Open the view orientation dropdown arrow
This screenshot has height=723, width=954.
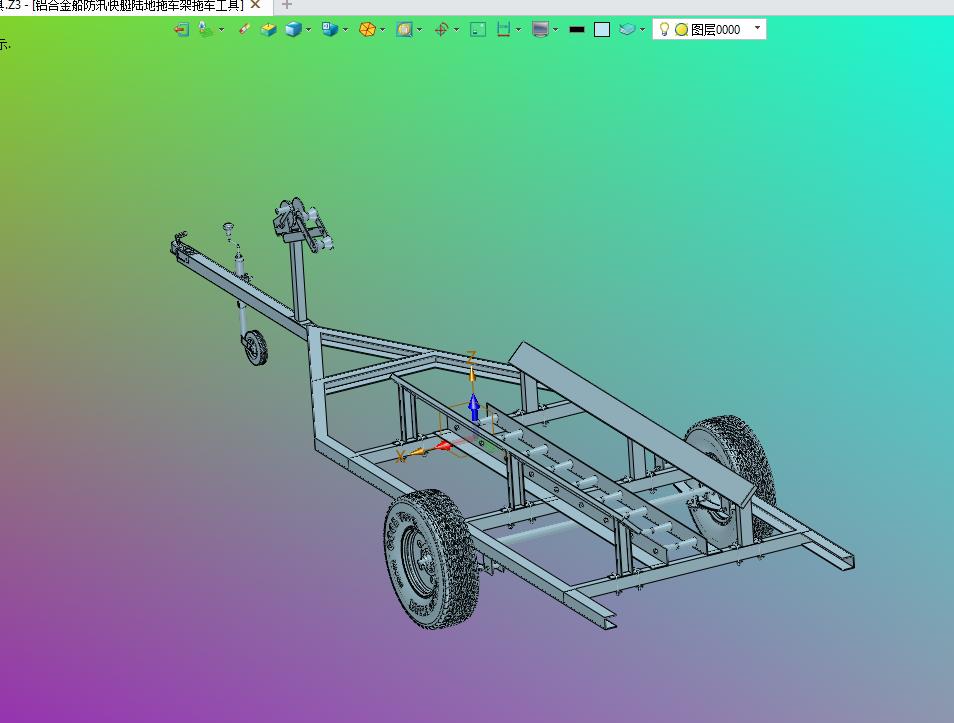(x=346, y=29)
